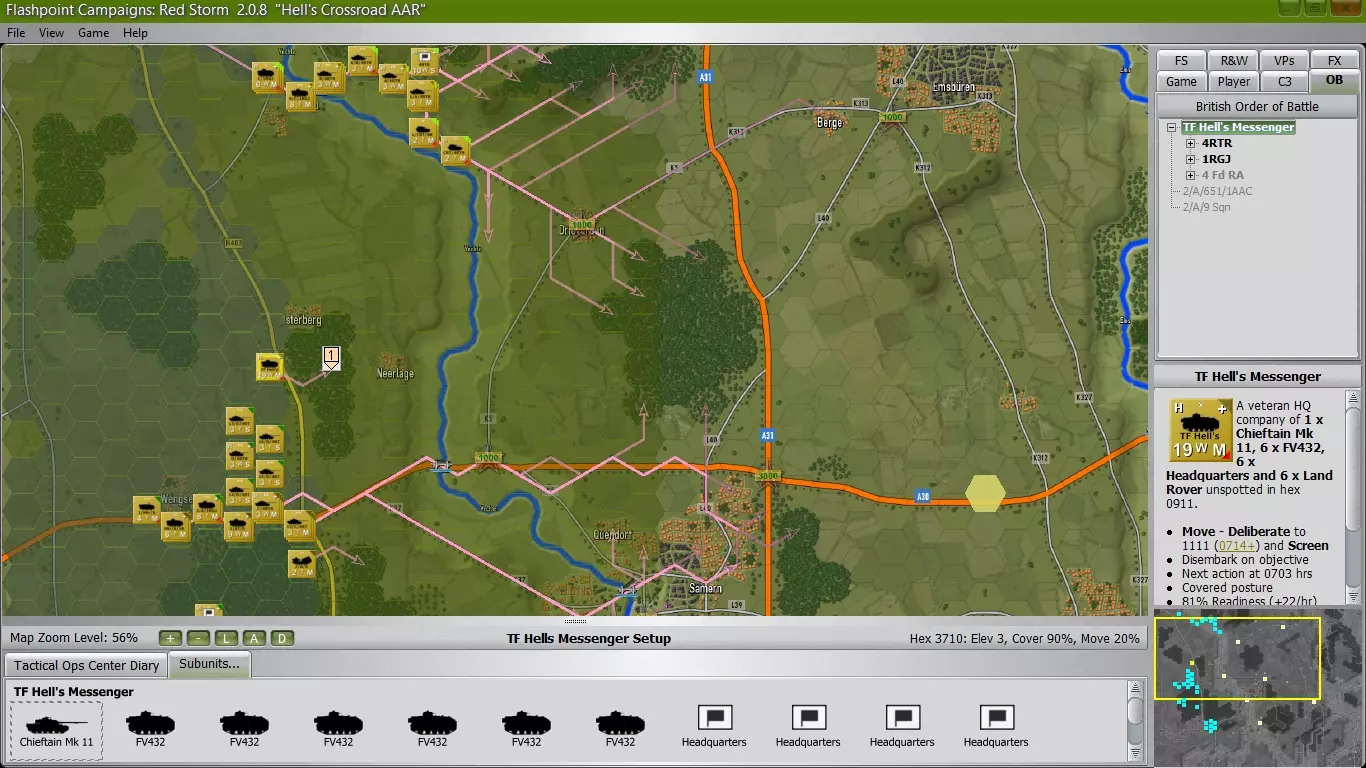
Task: Click the 'Hex 3710: Elev 3, Cover 90%, Move 20%' status text
Action: [1025, 638]
